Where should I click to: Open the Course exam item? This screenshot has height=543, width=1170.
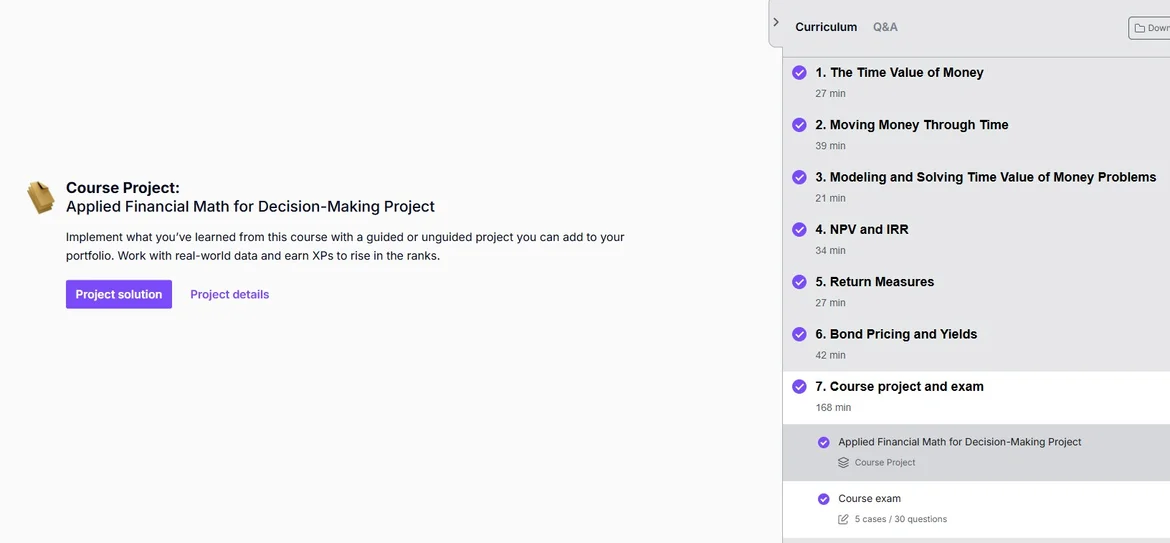[x=869, y=499]
